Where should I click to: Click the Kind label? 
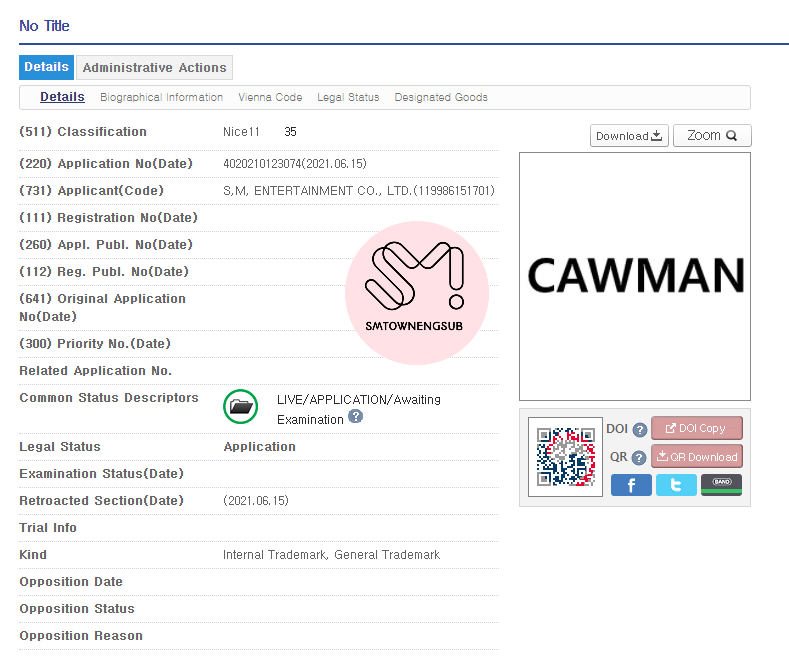coord(33,555)
